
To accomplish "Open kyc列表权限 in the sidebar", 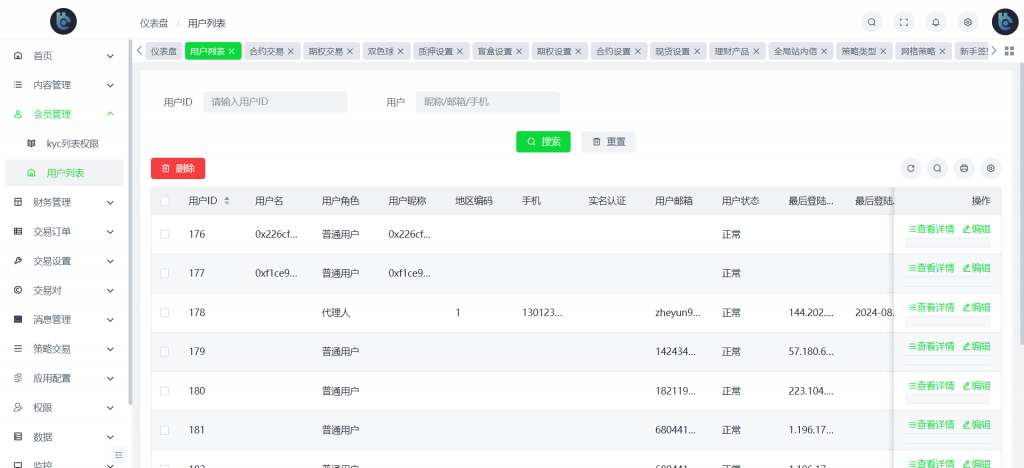I will 72,144.
